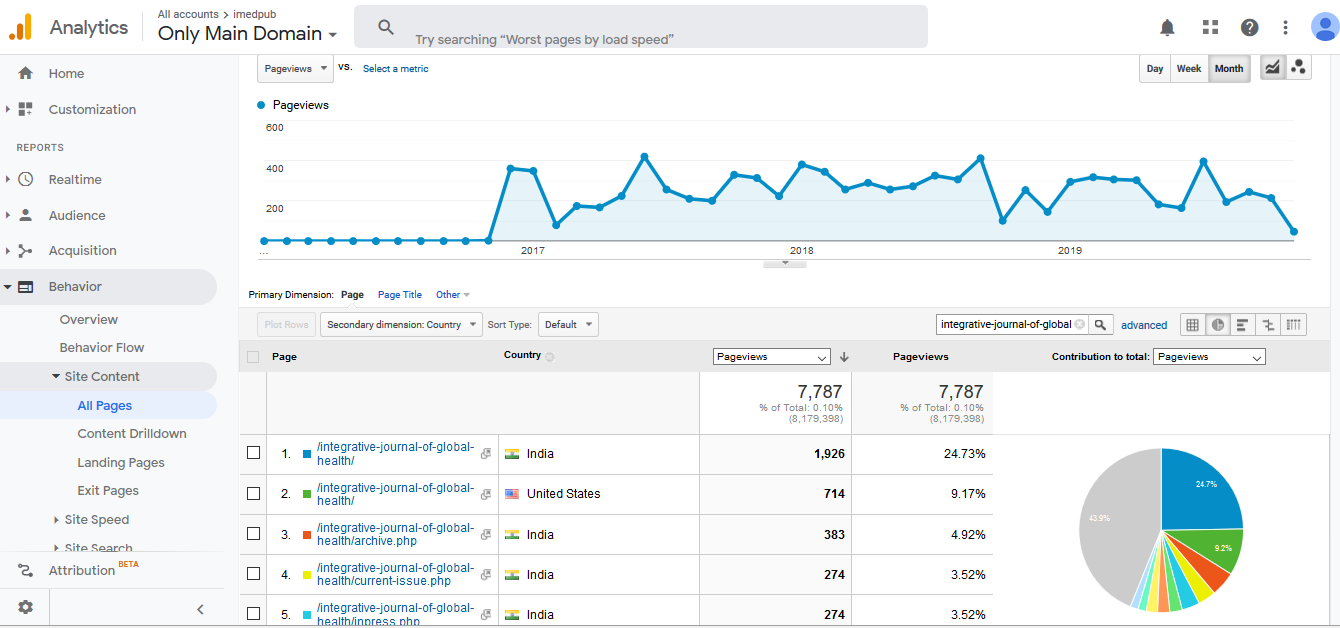Click the table filter search magnifier
This screenshot has height=628, width=1340.
point(1100,325)
